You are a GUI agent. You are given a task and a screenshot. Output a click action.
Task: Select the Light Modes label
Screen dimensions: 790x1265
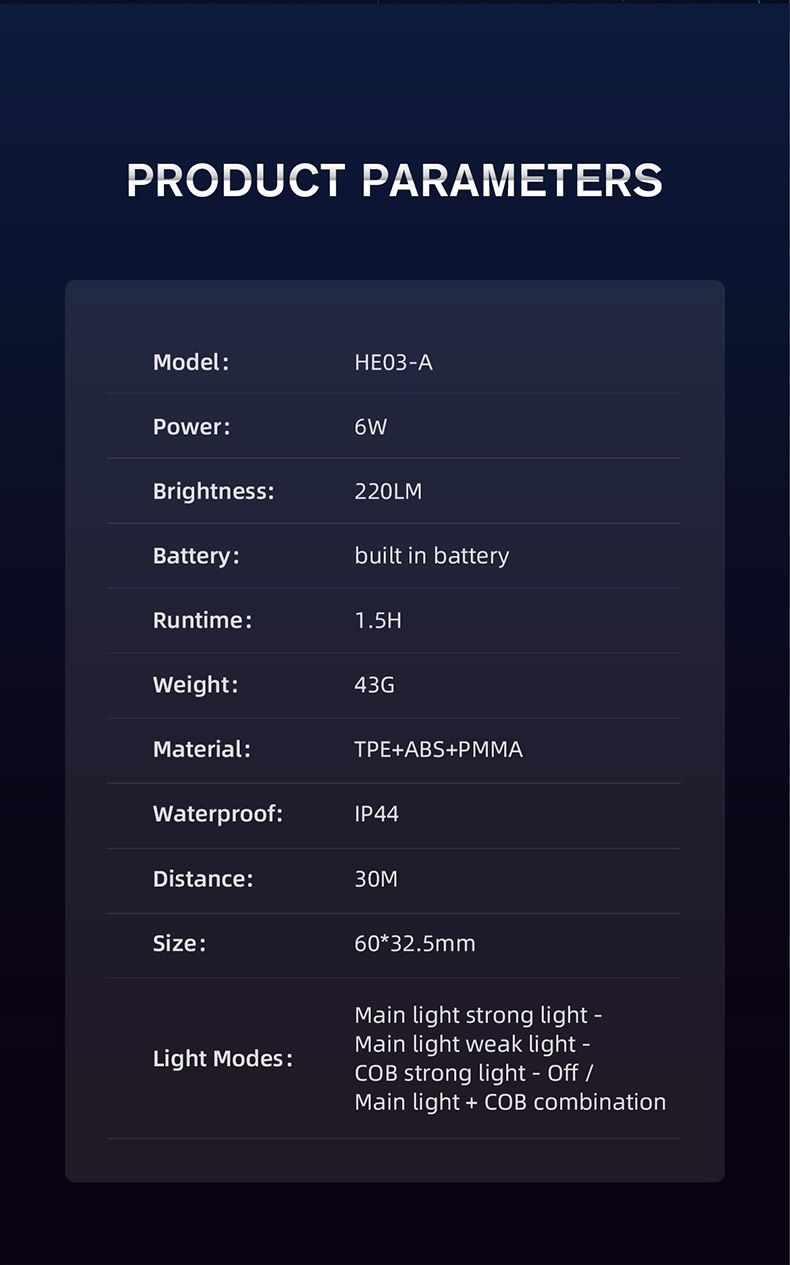click(222, 1059)
